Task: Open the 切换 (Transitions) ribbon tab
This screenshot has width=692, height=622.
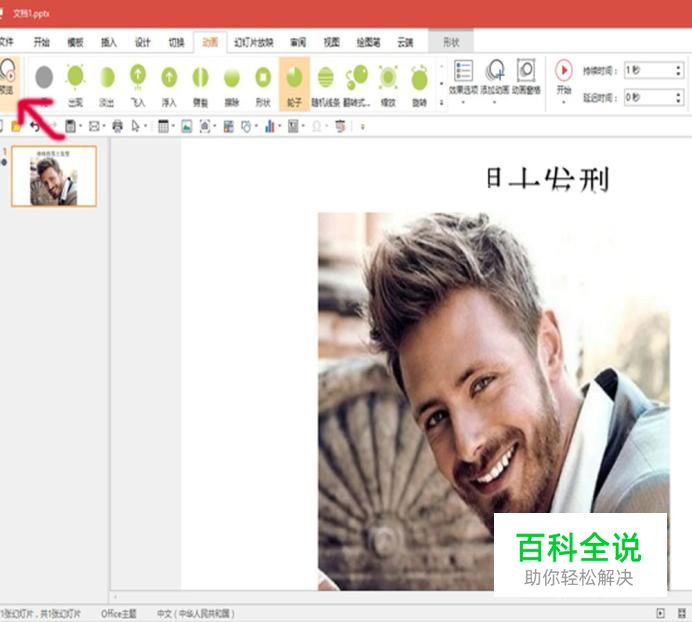Action: tap(176, 42)
